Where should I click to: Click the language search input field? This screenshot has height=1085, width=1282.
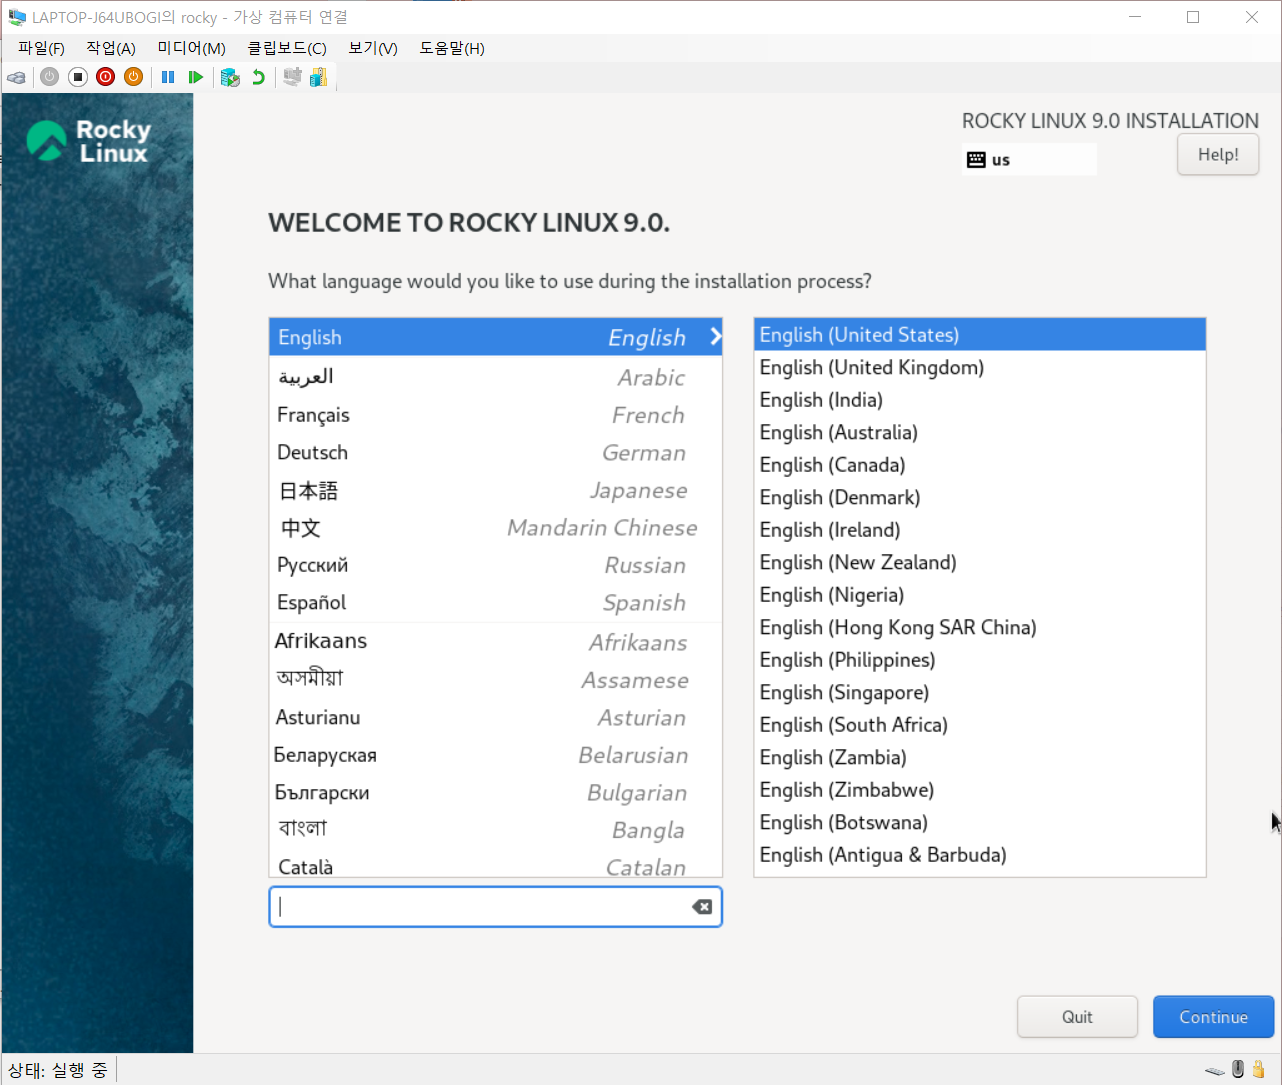[x=495, y=907]
